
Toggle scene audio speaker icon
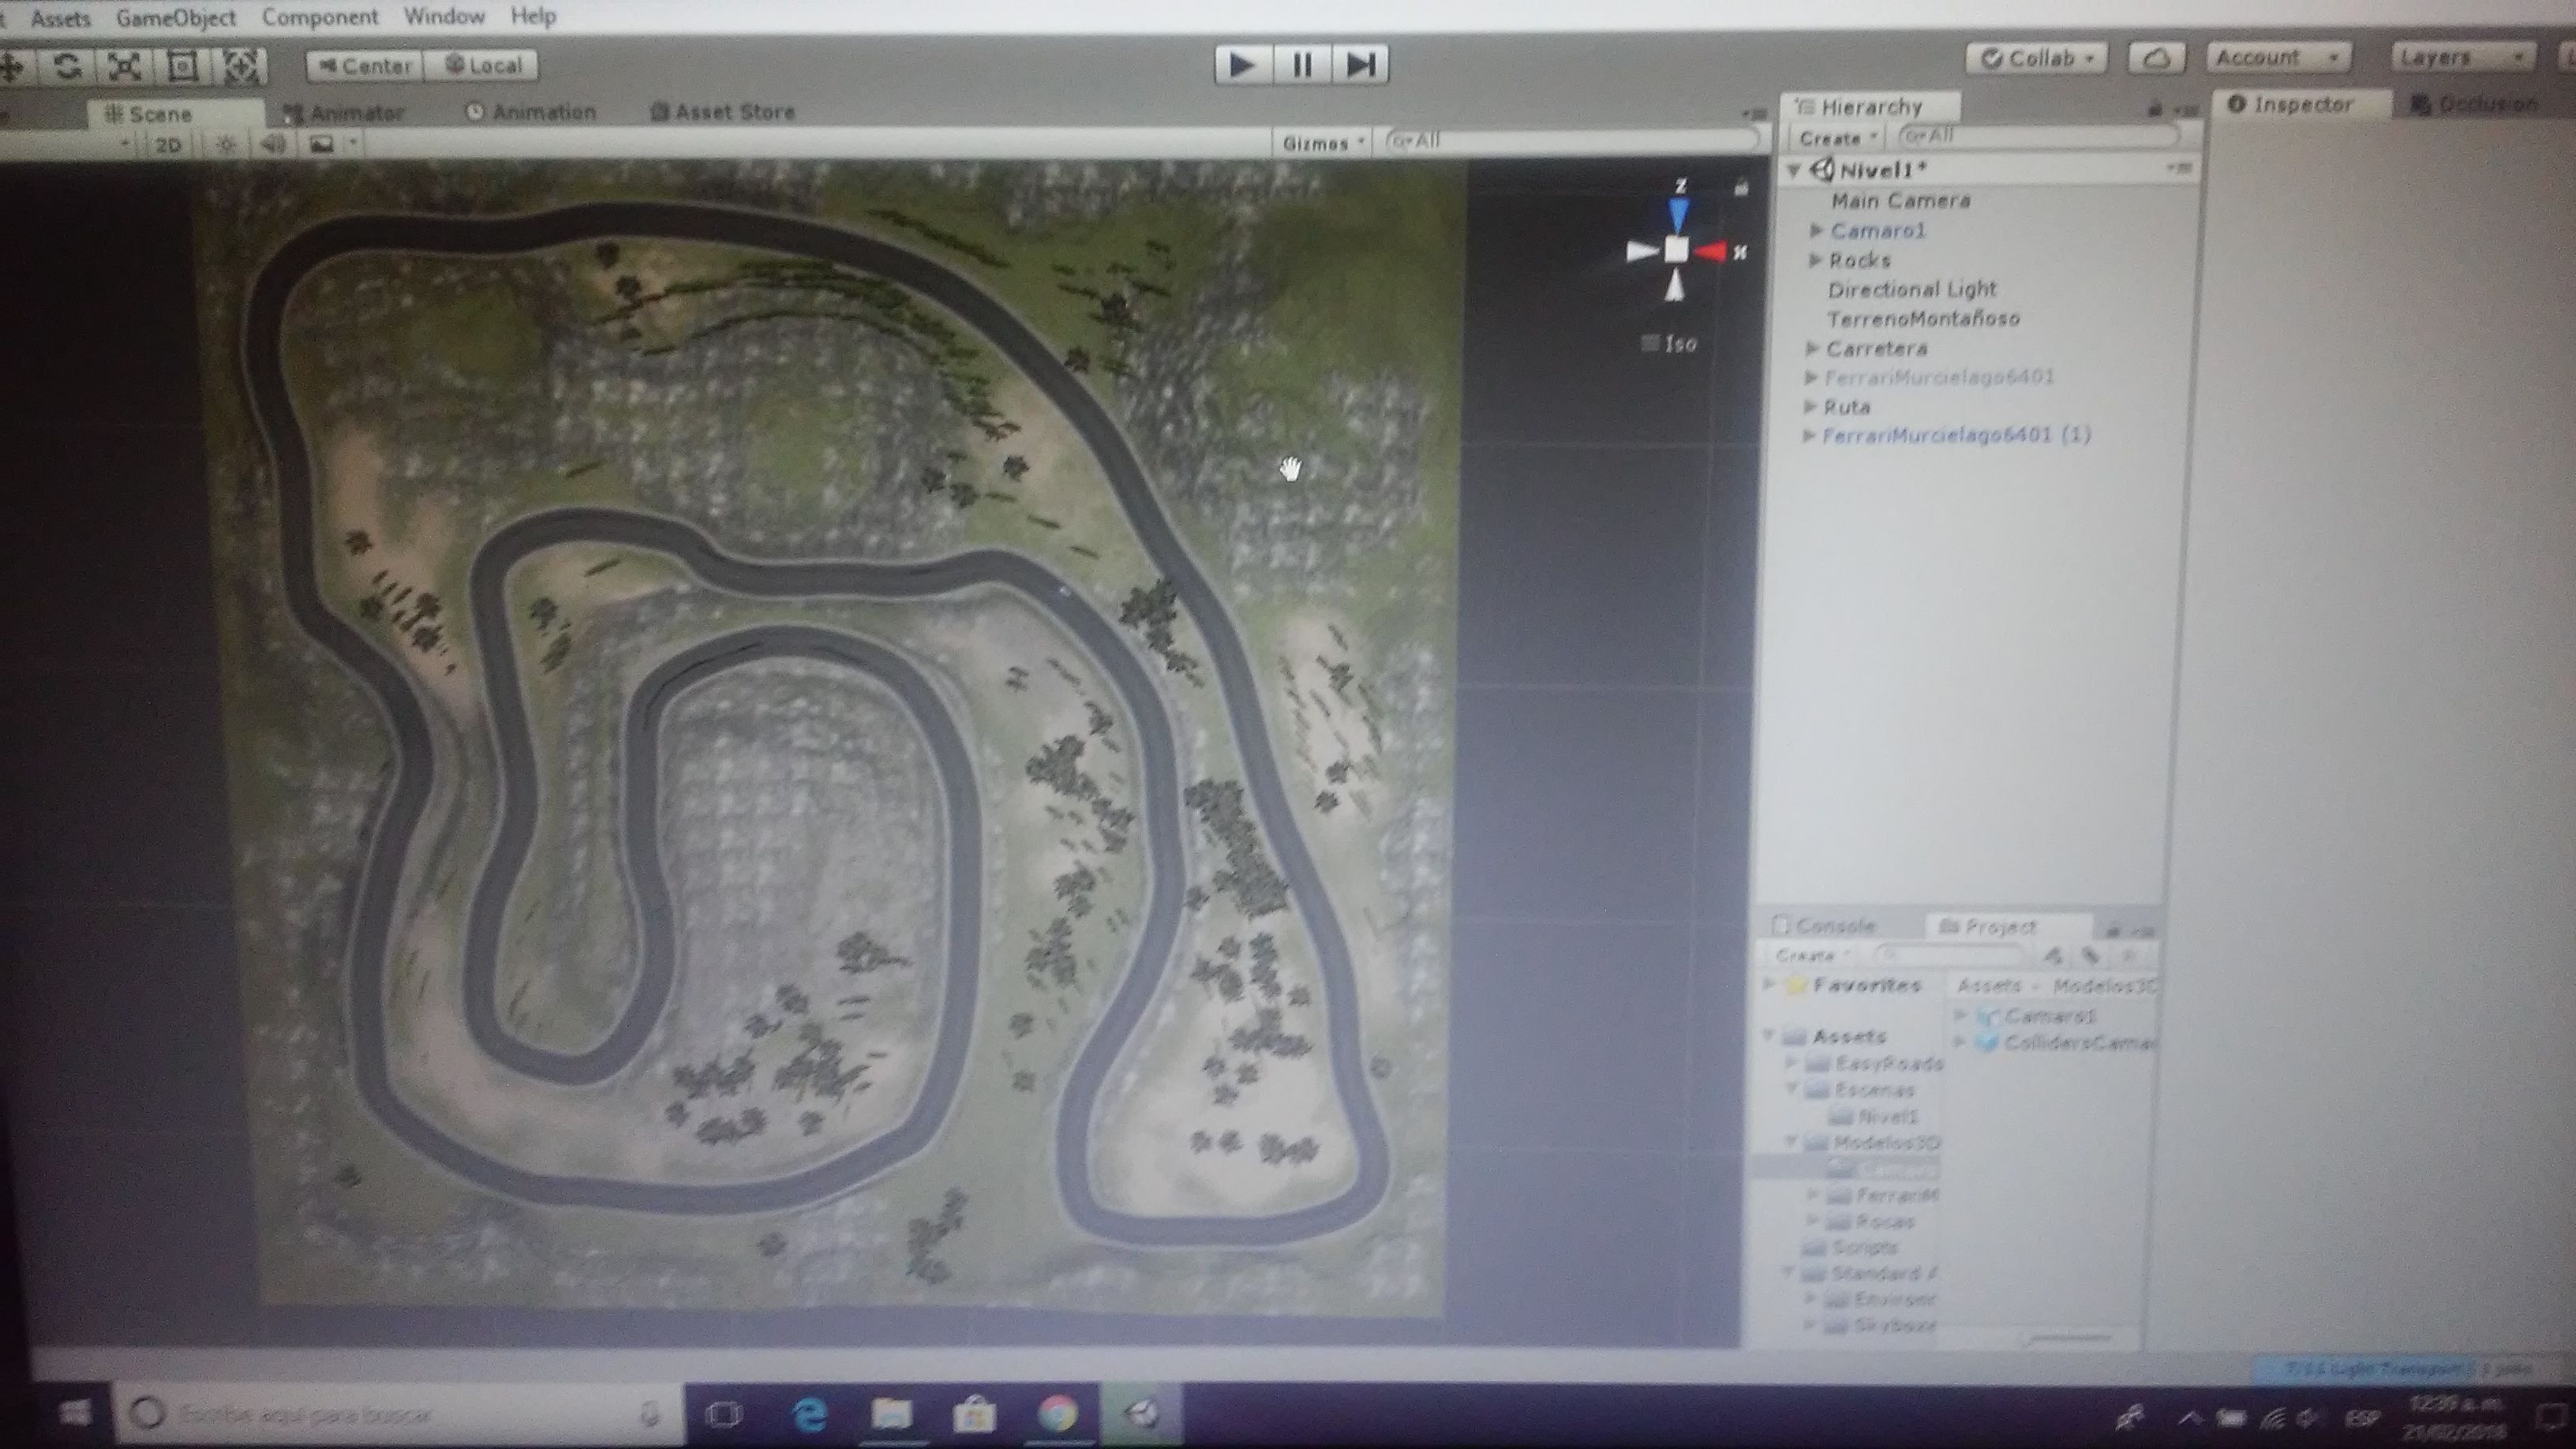[272, 145]
